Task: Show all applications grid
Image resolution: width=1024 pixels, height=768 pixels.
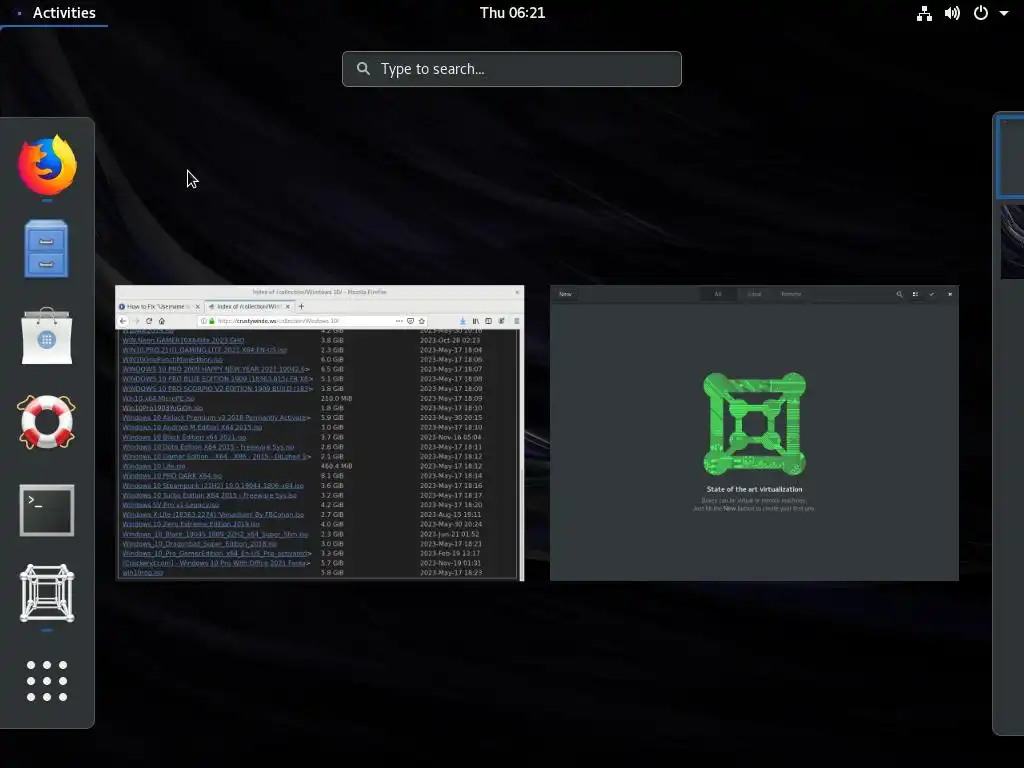Action: [46, 680]
